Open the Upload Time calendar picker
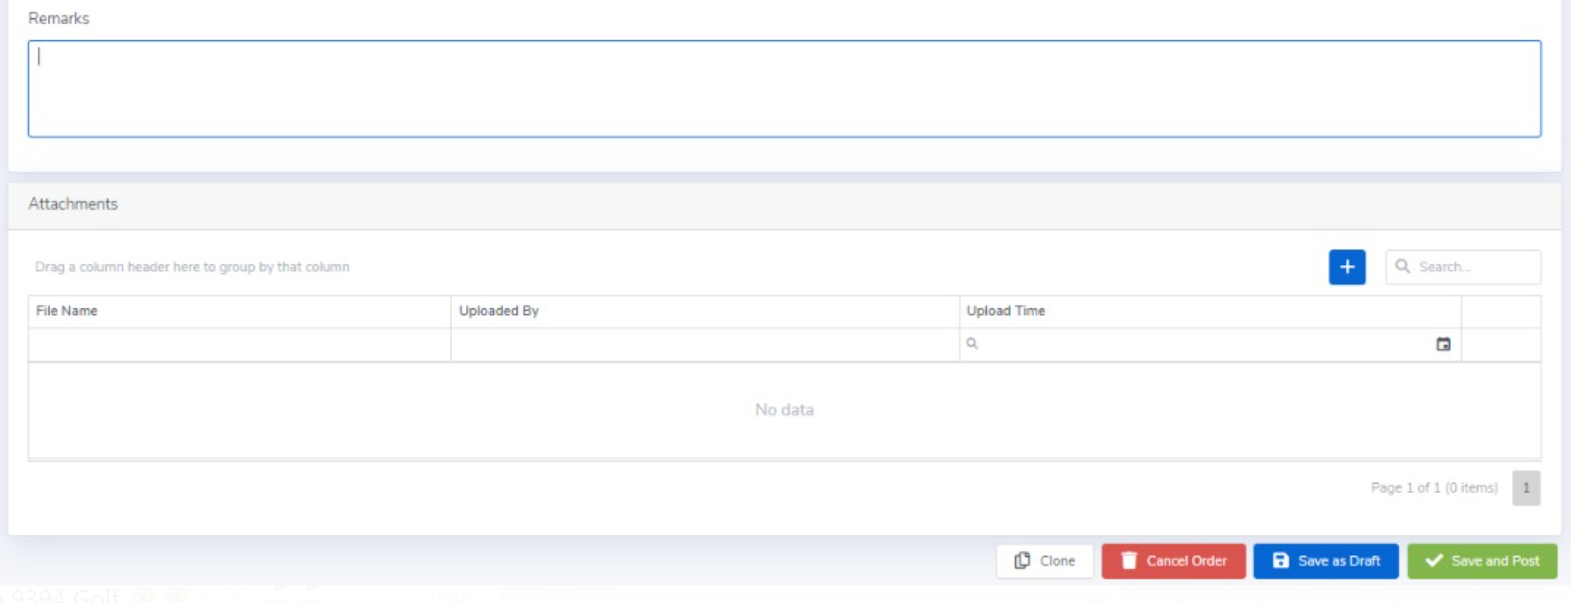Screen dimensions: 1571x603 (1442, 344)
